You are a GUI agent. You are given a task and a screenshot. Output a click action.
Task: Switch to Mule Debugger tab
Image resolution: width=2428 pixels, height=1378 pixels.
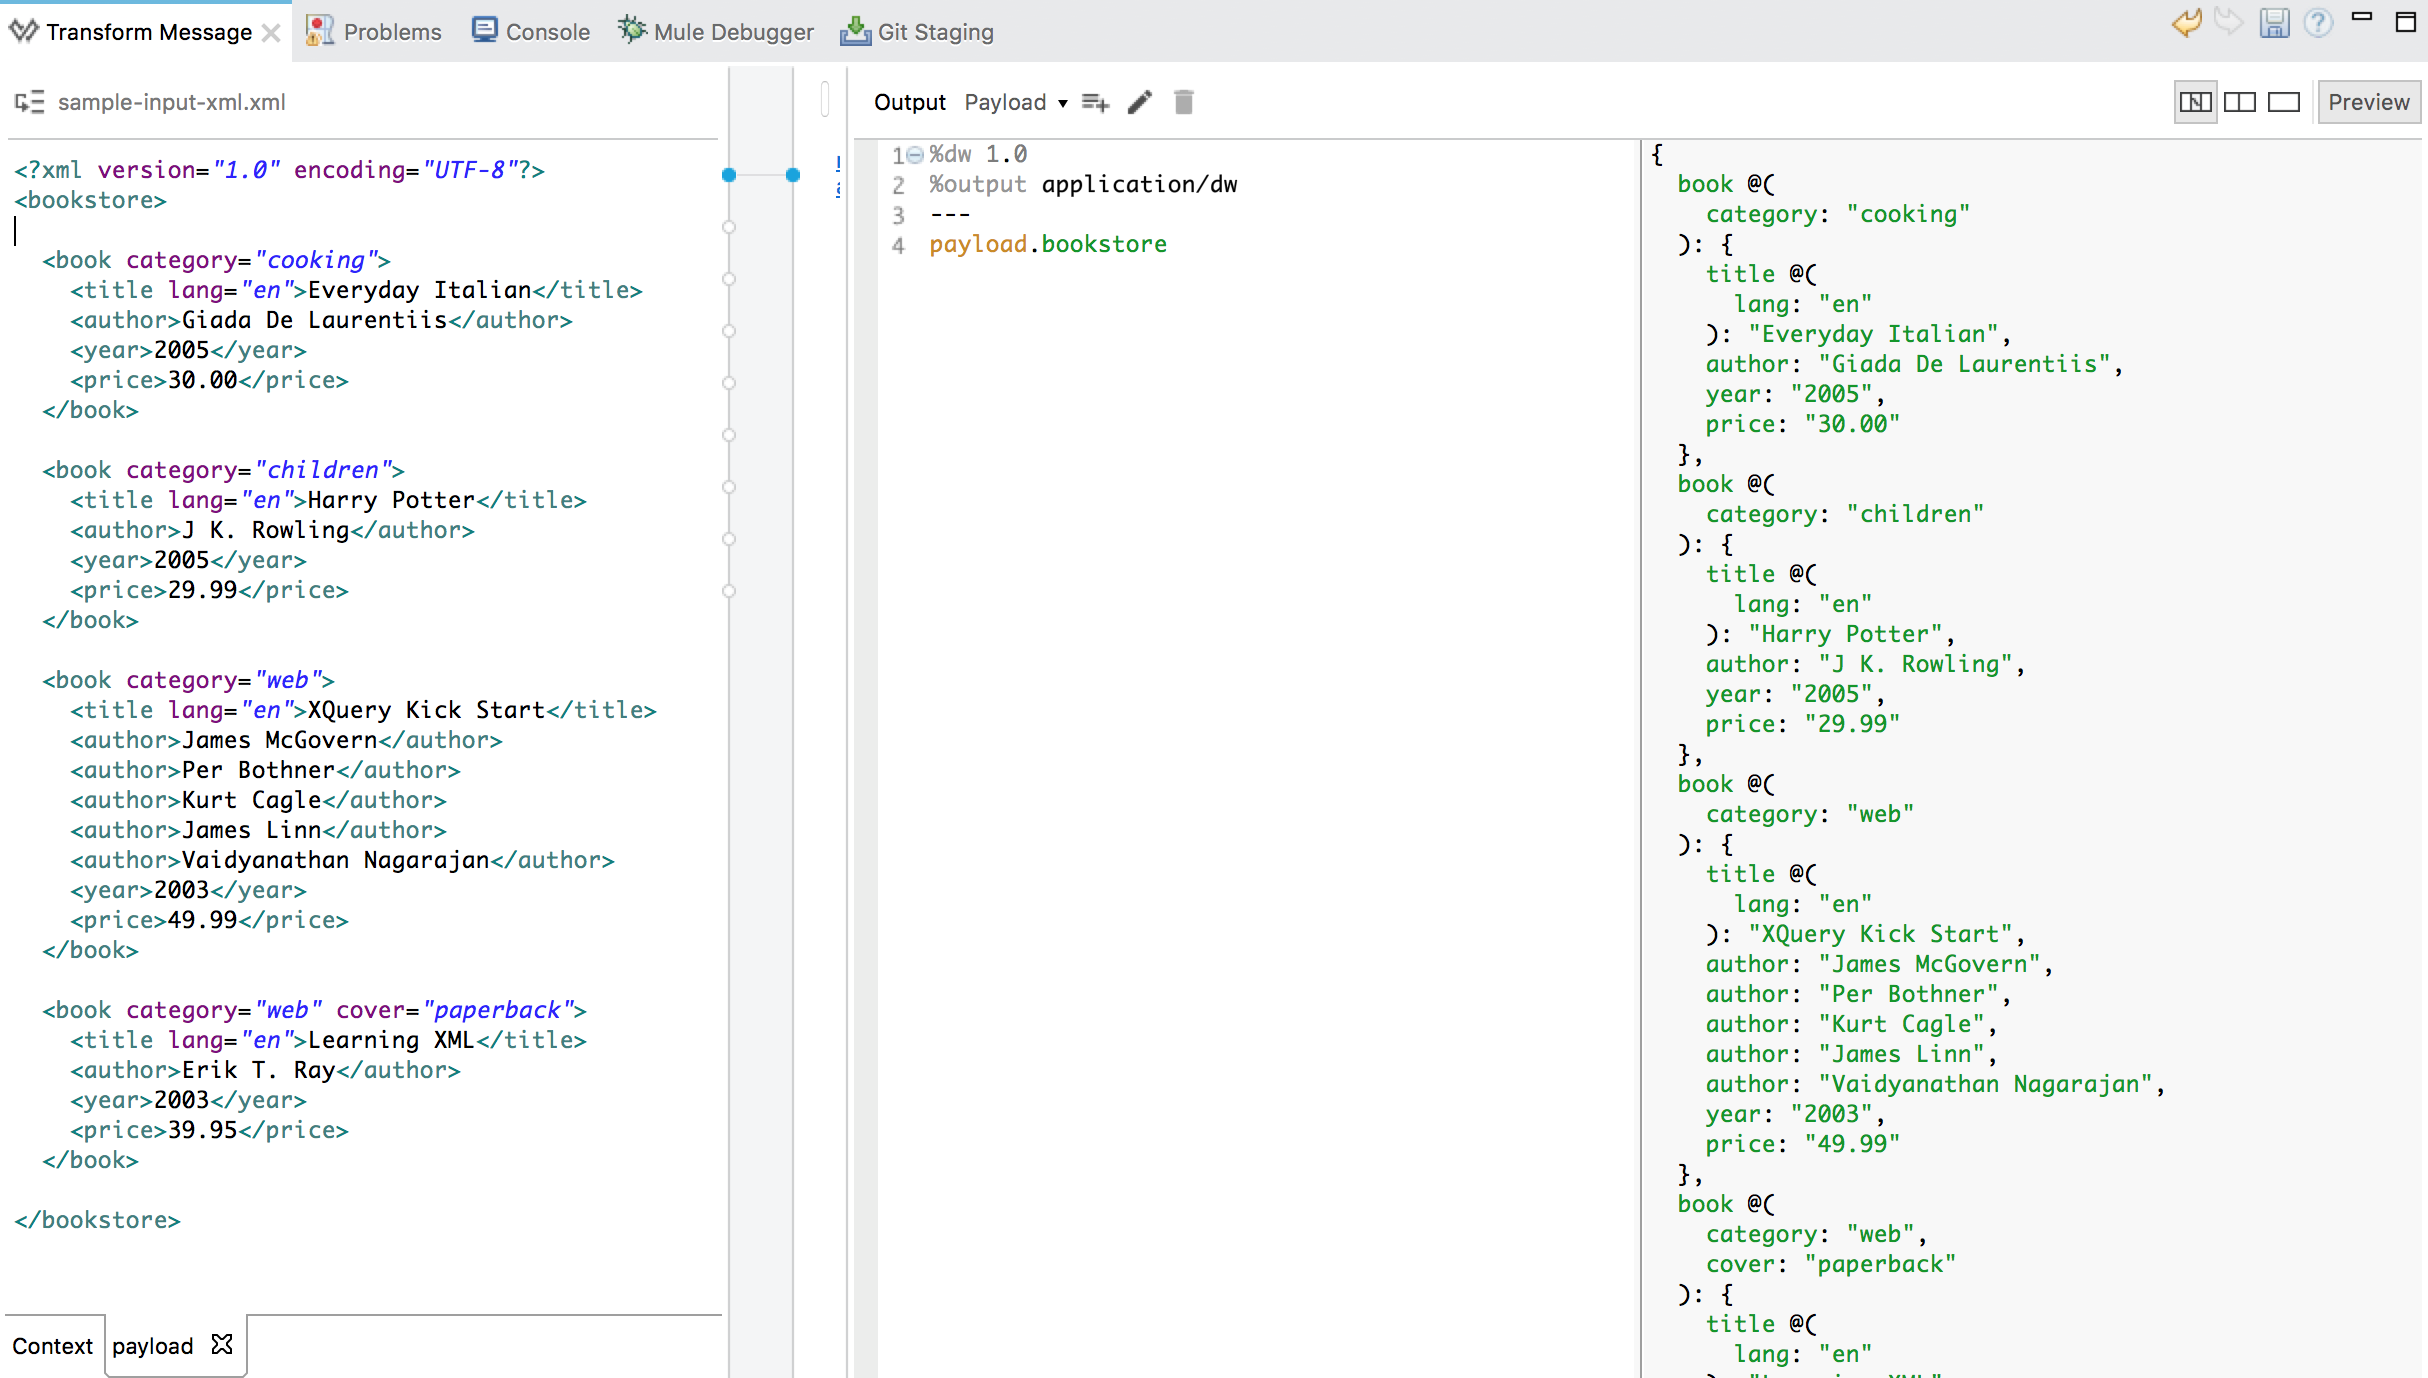tap(716, 32)
